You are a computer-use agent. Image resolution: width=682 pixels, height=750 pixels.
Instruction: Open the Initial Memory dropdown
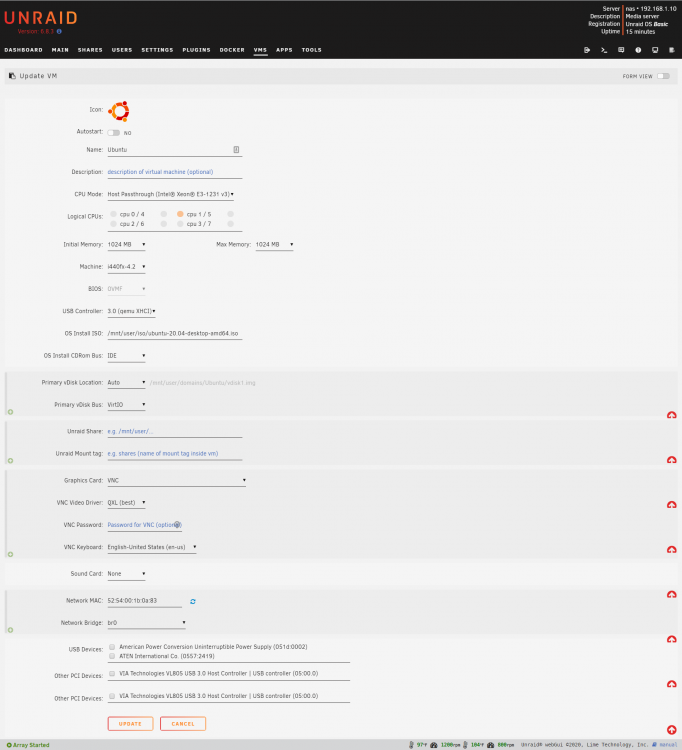coord(126,244)
